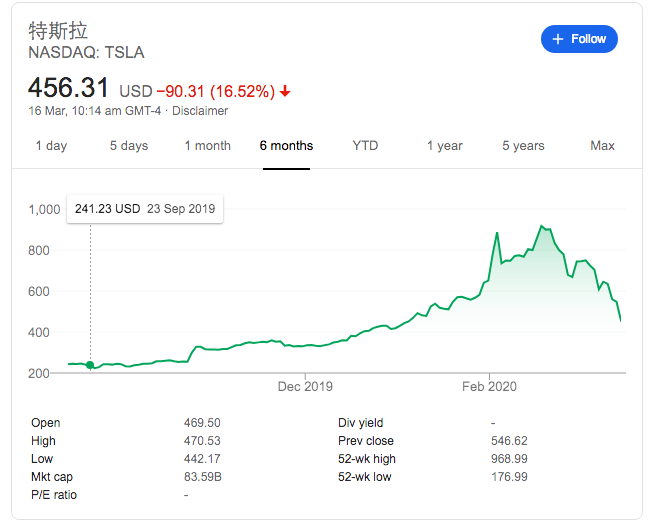The image size is (654, 520).
Task: Click the 52-wk low label
Action: 365,477
